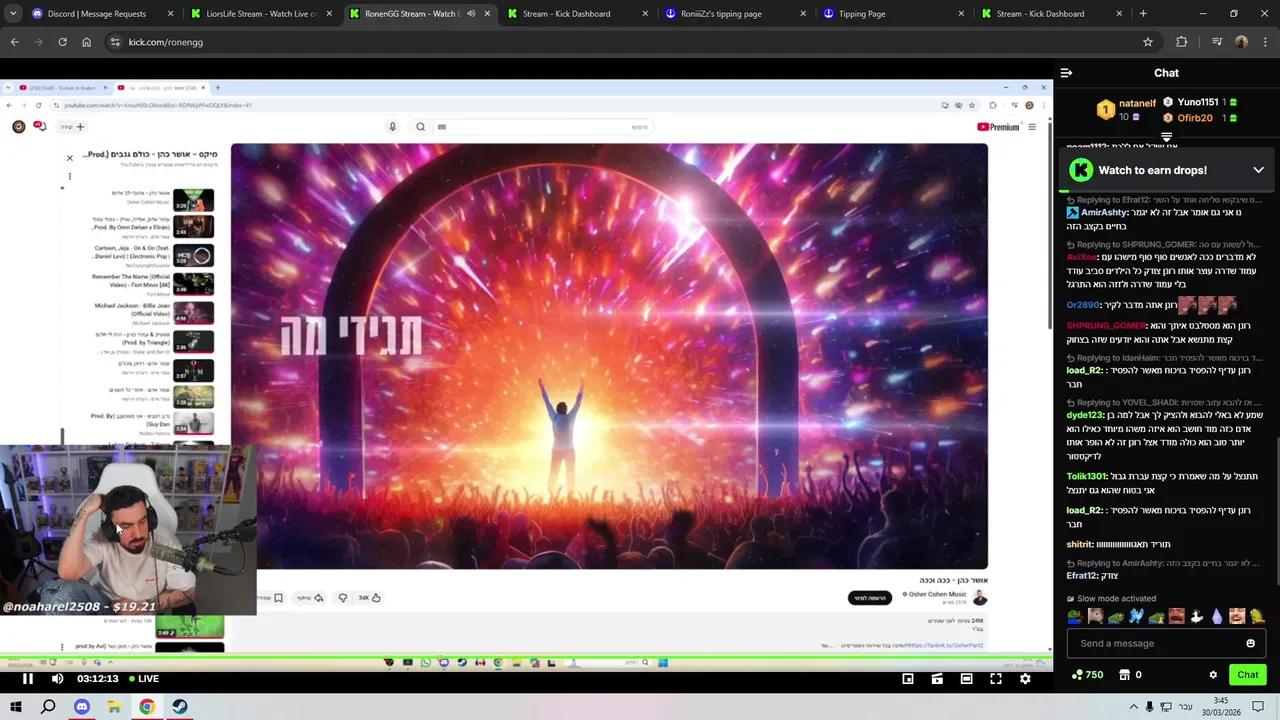Click Tolik1301 username in chat

(x=1087, y=477)
